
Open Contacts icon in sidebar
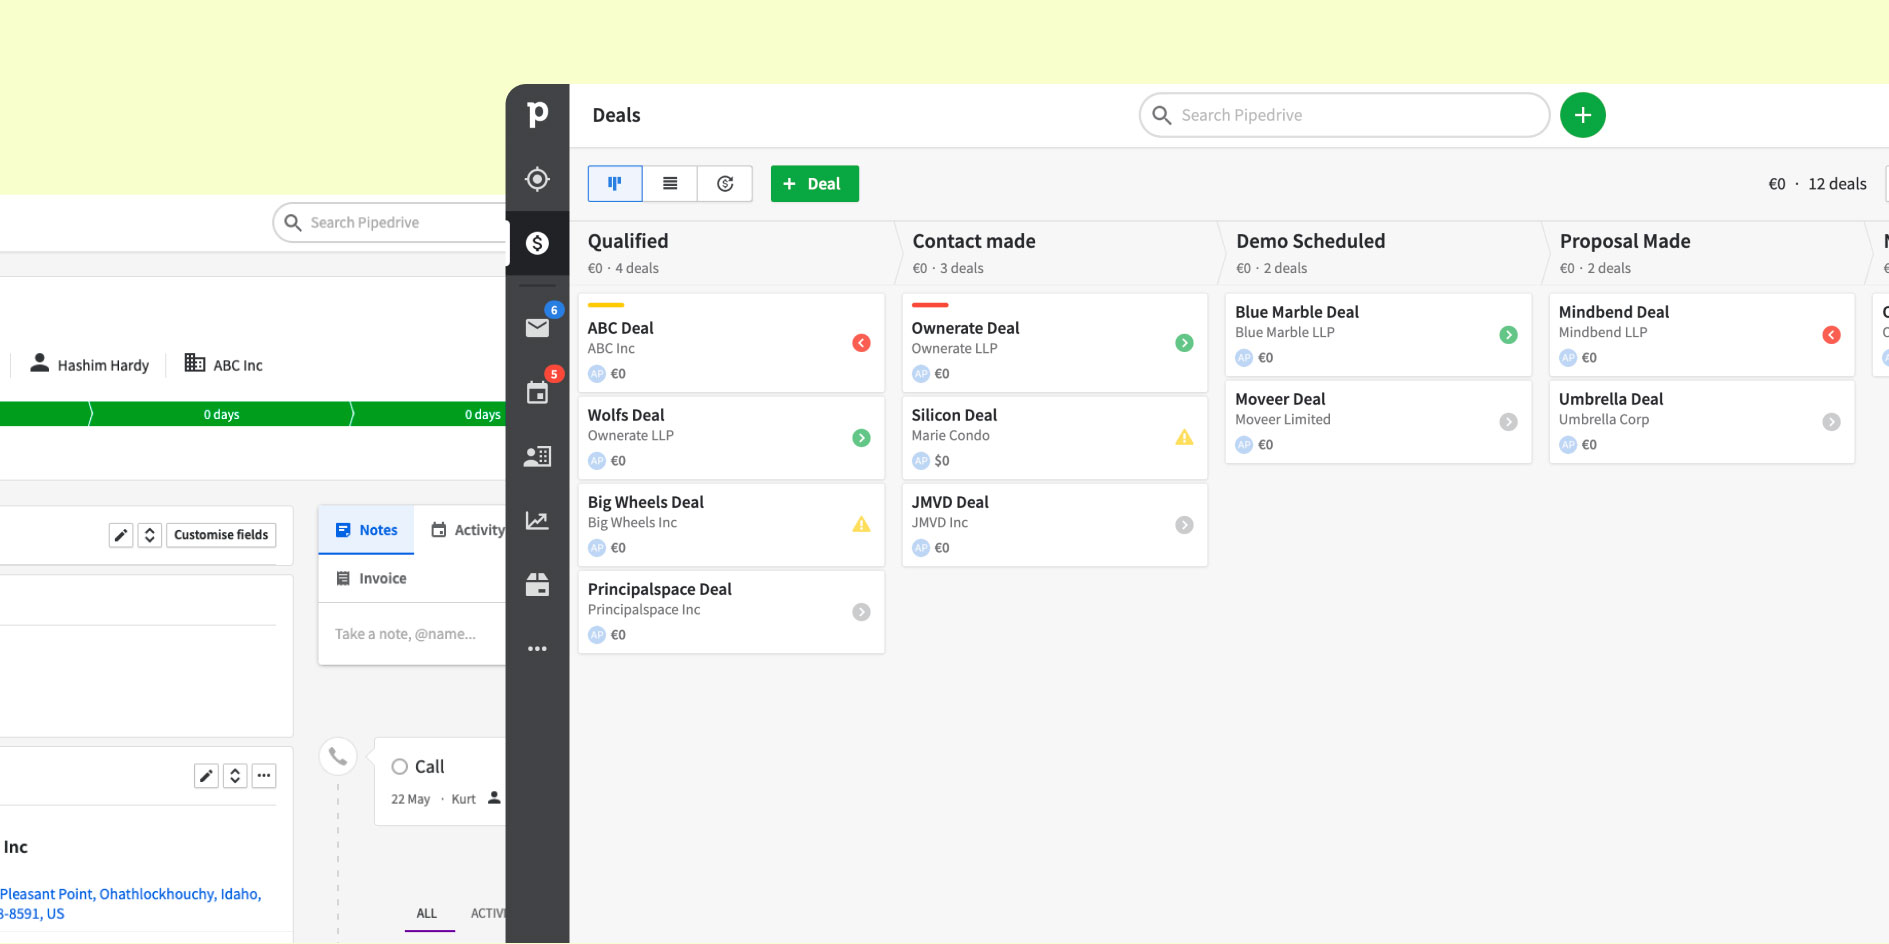(537, 456)
